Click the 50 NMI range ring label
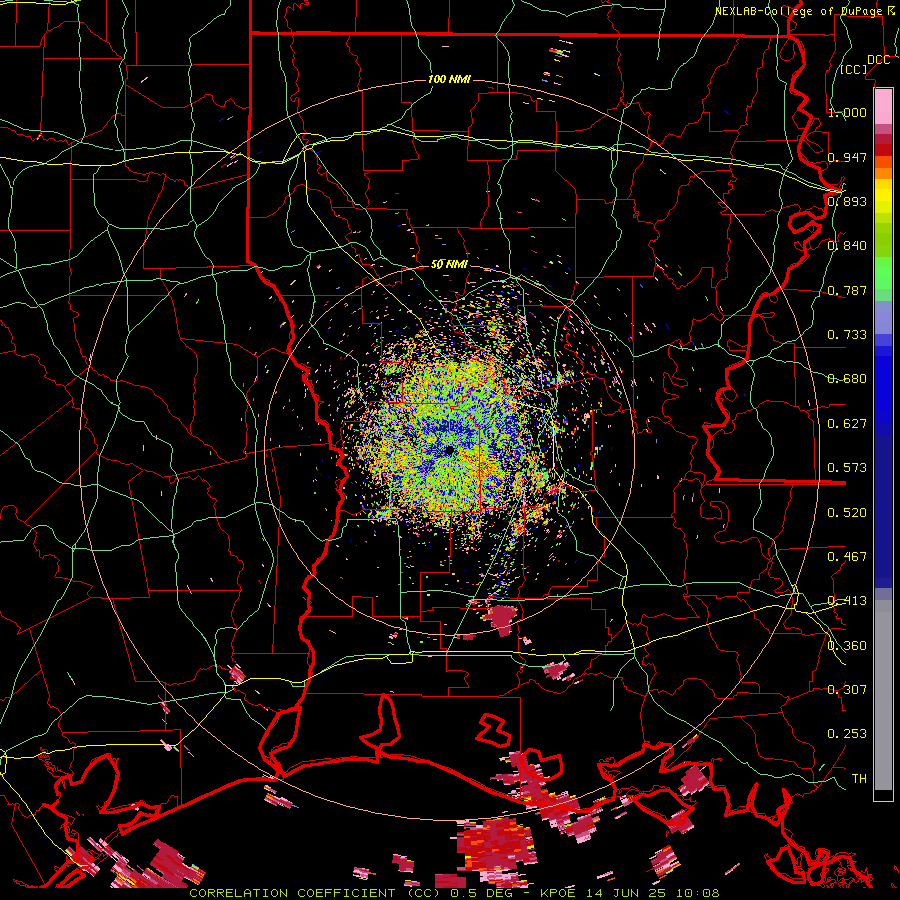This screenshot has width=900, height=900. click(x=449, y=265)
